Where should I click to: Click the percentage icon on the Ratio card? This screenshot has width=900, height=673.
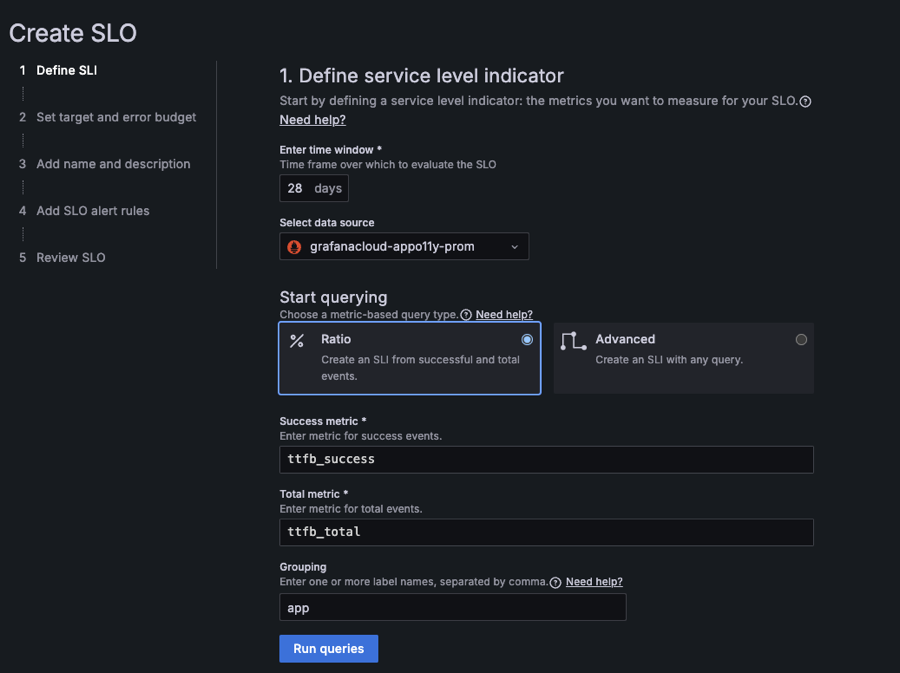[x=297, y=339]
